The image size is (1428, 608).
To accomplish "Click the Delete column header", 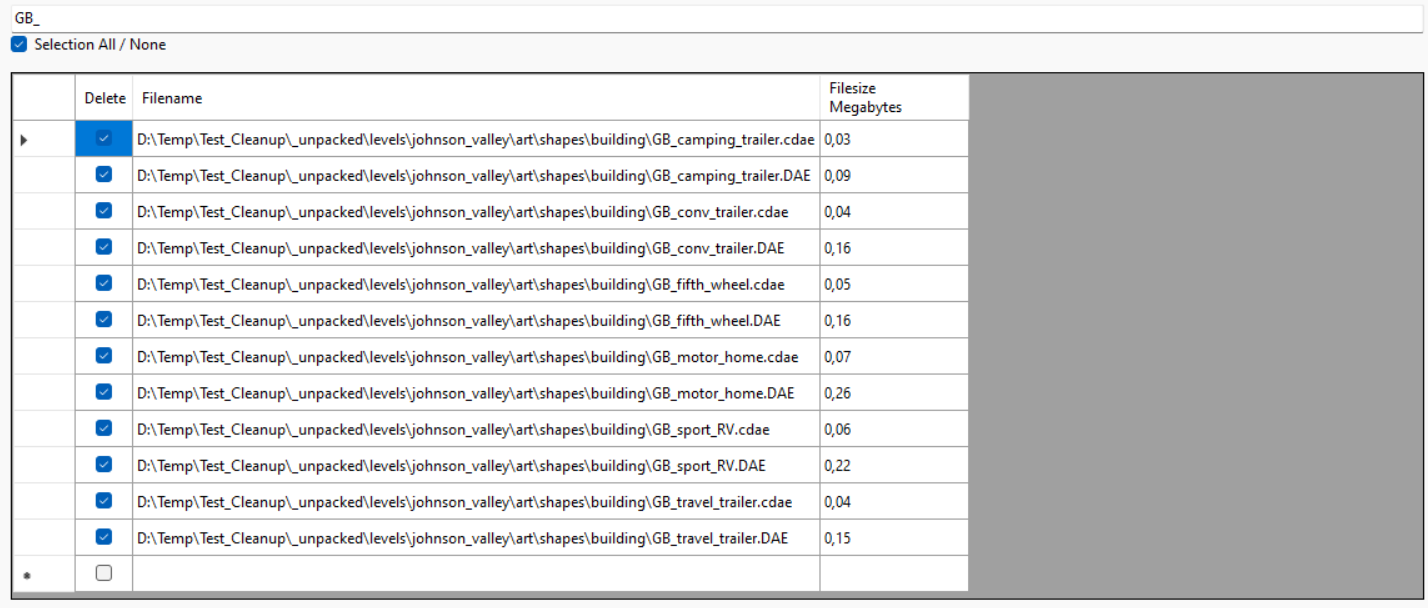I will (x=104, y=97).
